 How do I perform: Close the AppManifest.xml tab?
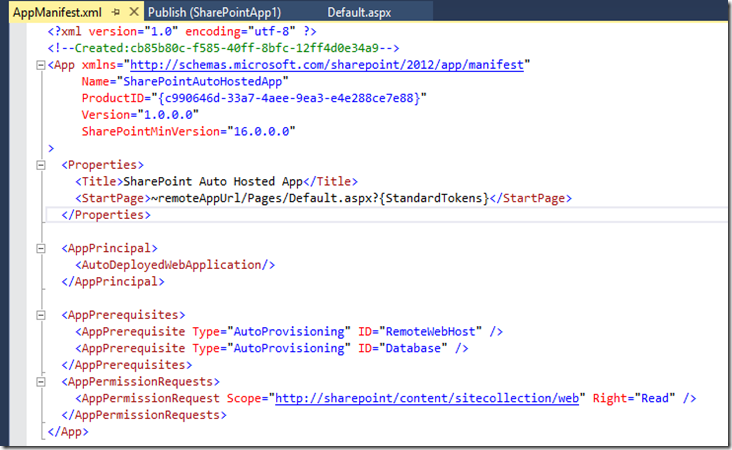134,12
